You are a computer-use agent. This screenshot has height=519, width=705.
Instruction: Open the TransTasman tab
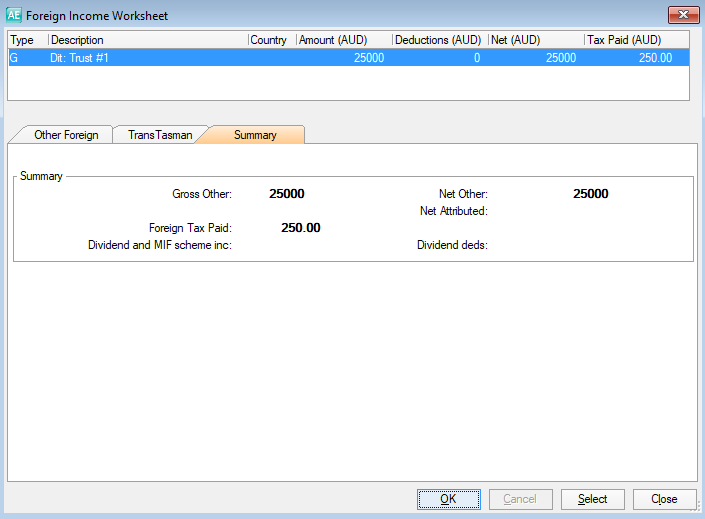point(160,135)
